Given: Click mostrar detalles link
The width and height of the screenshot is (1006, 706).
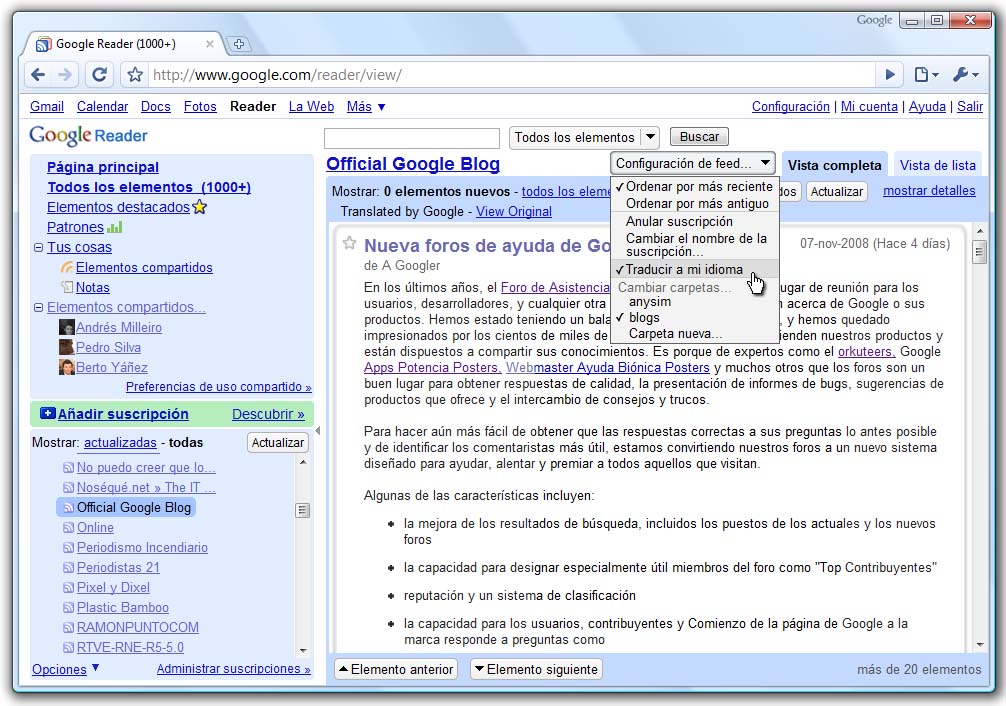Looking at the screenshot, I should point(929,191).
